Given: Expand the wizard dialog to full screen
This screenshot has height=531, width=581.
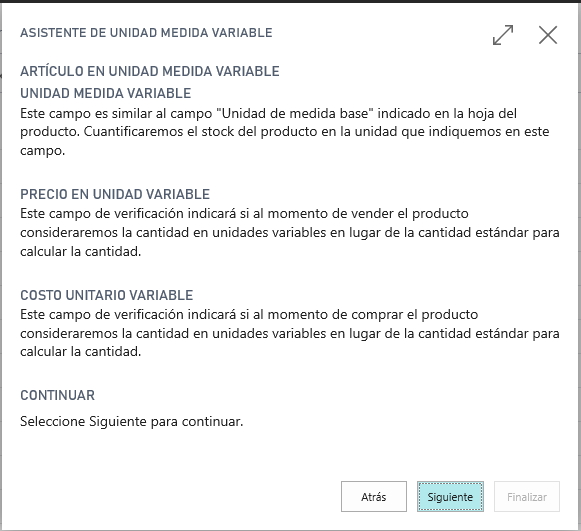Looking at the screenshot, I should point(503,35).
